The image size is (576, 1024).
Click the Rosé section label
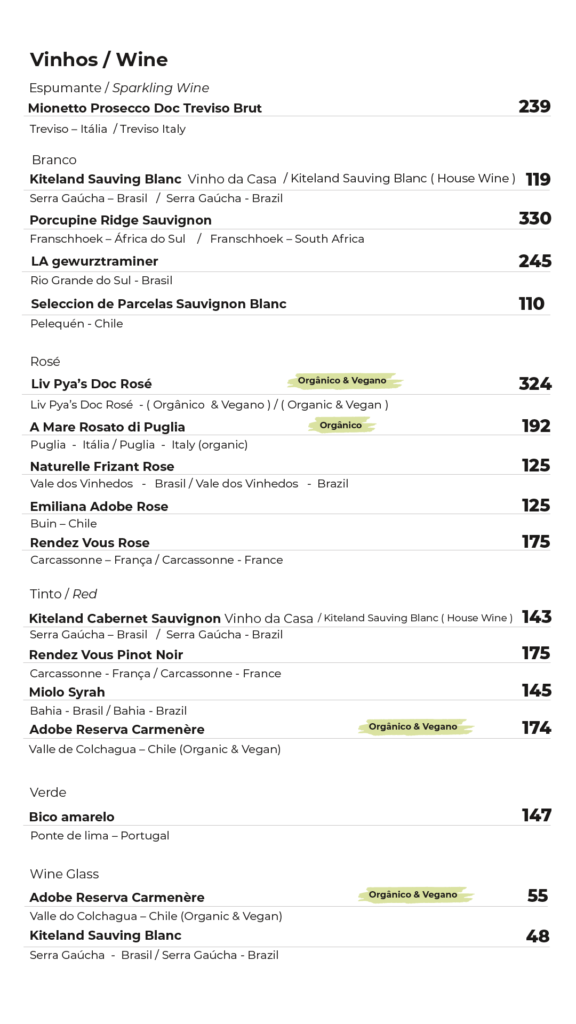[x=45, y=361]
